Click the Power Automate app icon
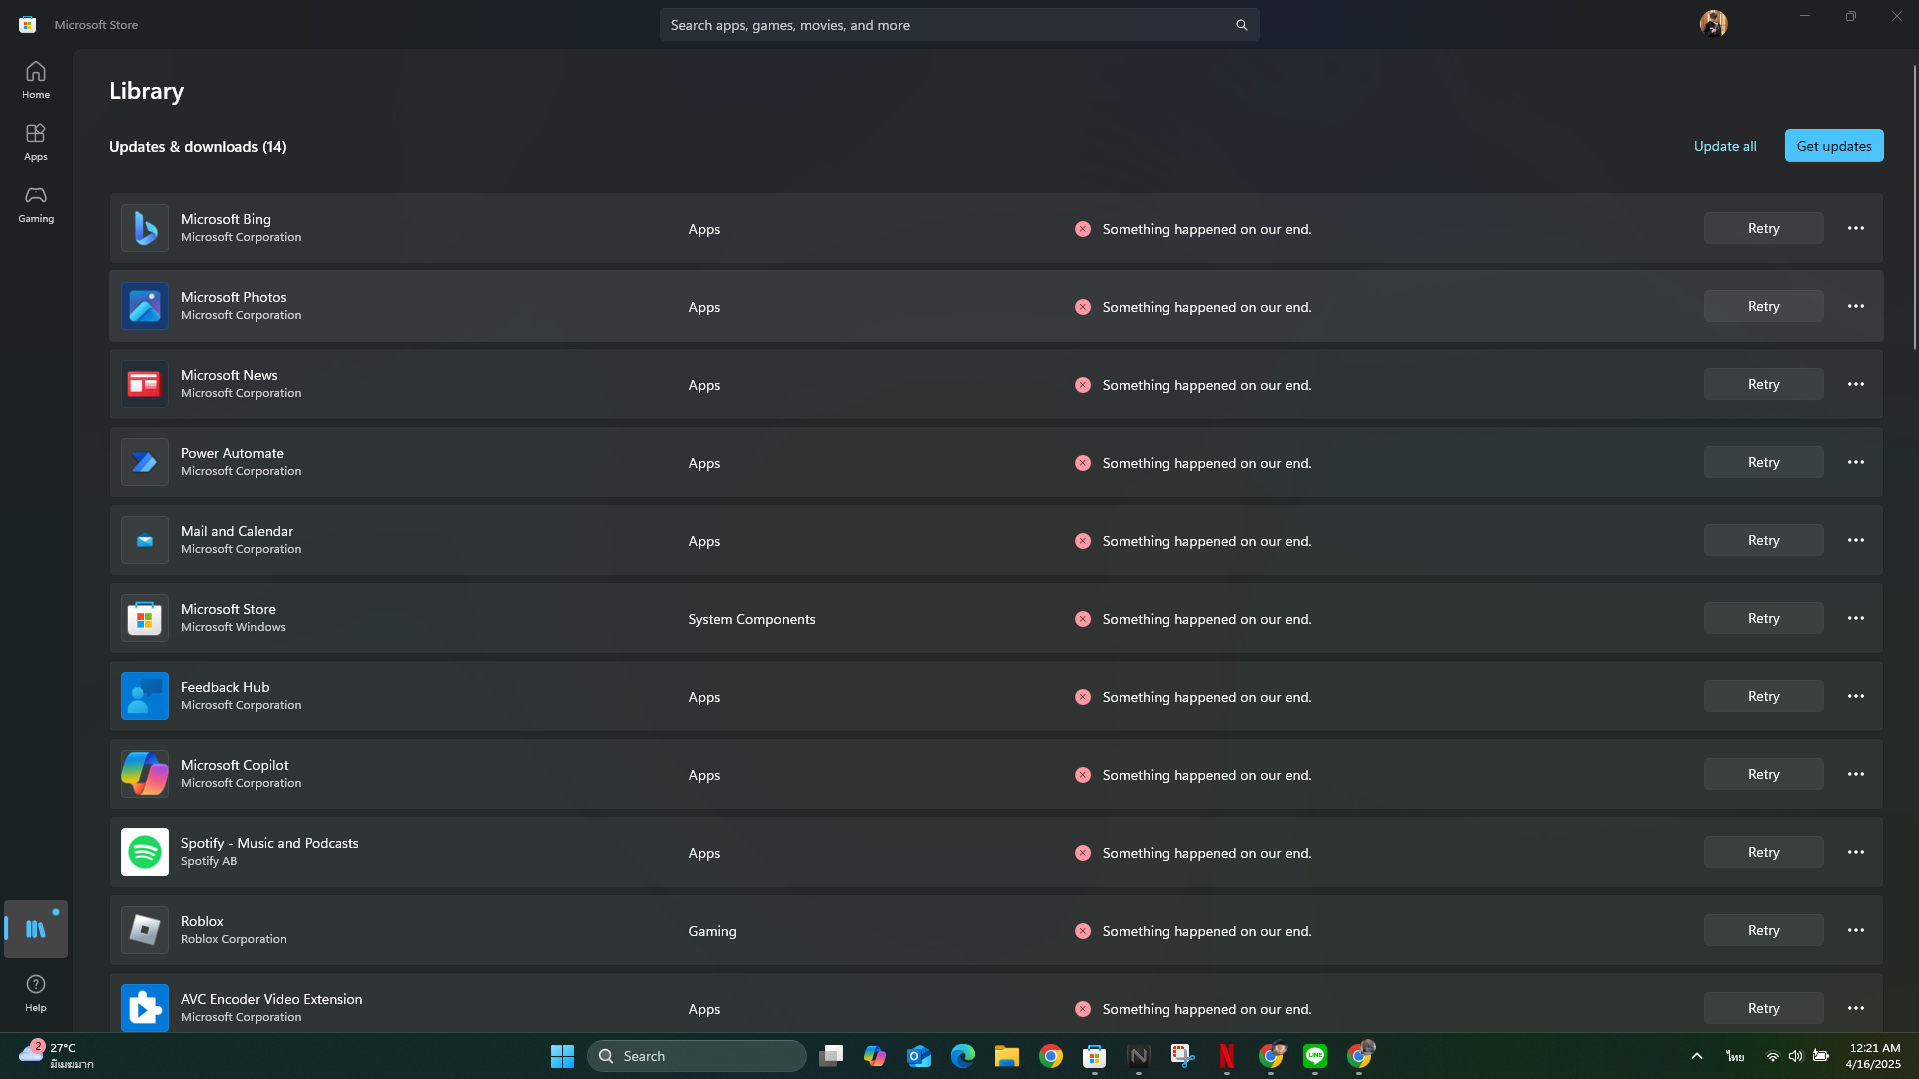 pyautogui.click(x=145, y=462)
